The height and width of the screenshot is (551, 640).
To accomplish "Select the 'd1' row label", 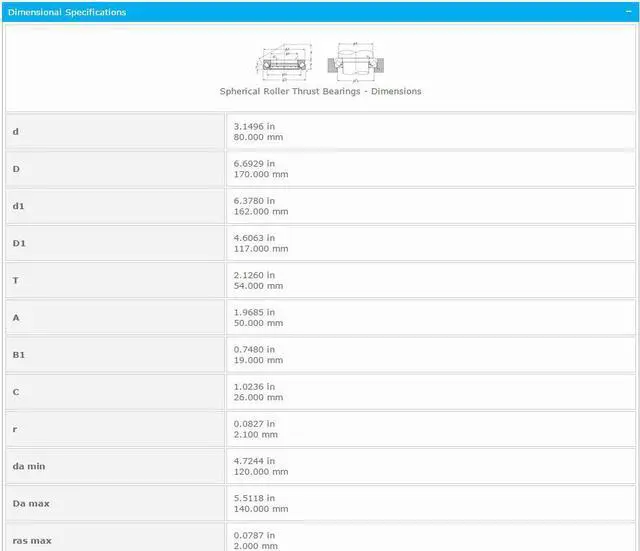I will (x=18, y=206).
